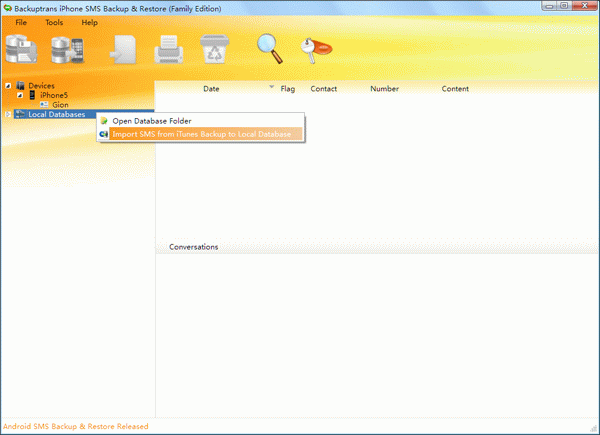600x435 pixels.
Task: Open the Android SMS Backup & Restore Released link
Action: tap(76, 426)
